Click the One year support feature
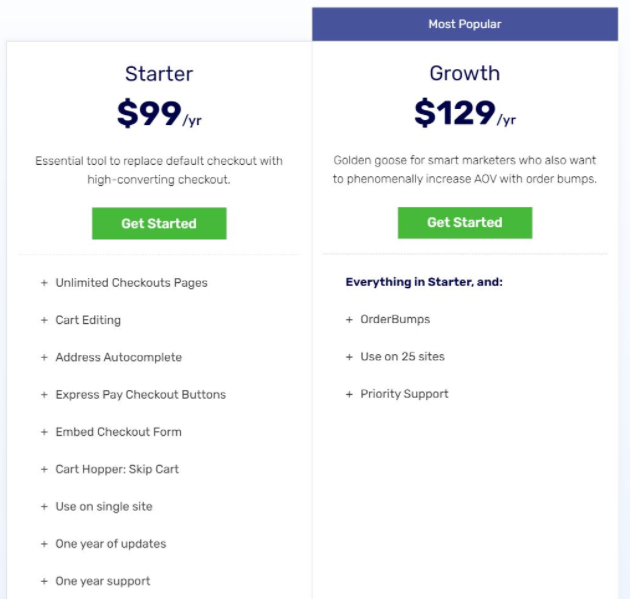This screenshot has width=630, height=599. click(x=103, y=581)
